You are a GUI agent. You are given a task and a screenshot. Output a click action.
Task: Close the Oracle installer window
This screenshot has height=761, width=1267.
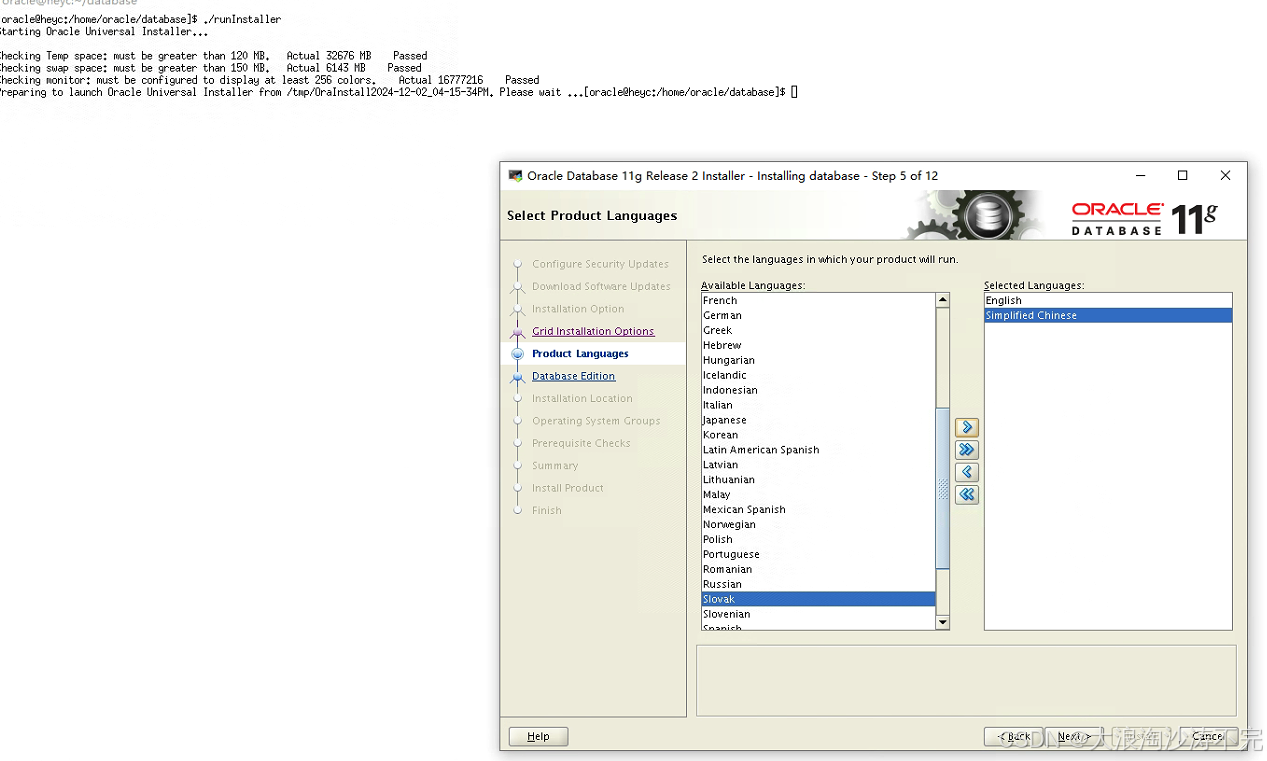pyautogui.click(x=1225, y=176)
